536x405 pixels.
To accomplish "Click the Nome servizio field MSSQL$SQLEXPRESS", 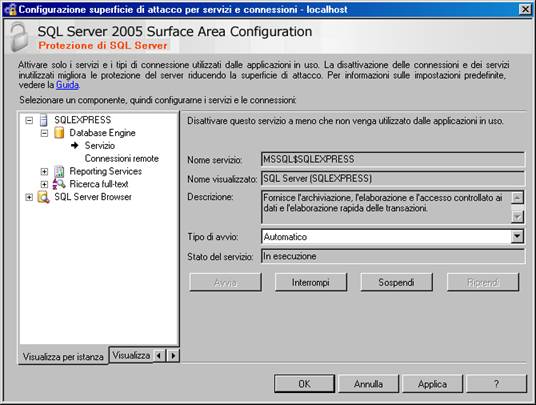I will [x=393, y=159].
